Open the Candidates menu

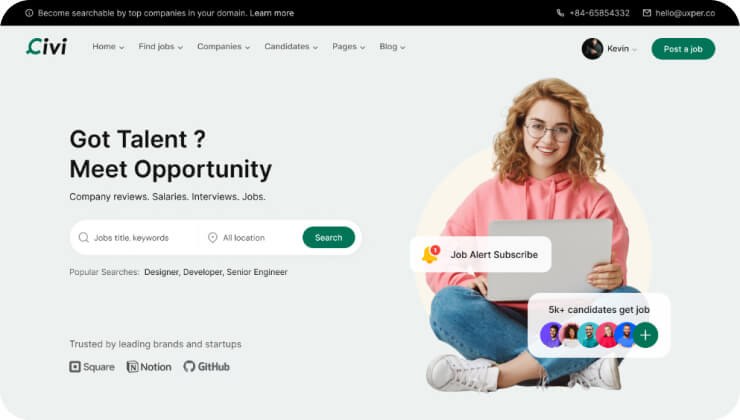(291, 47)
